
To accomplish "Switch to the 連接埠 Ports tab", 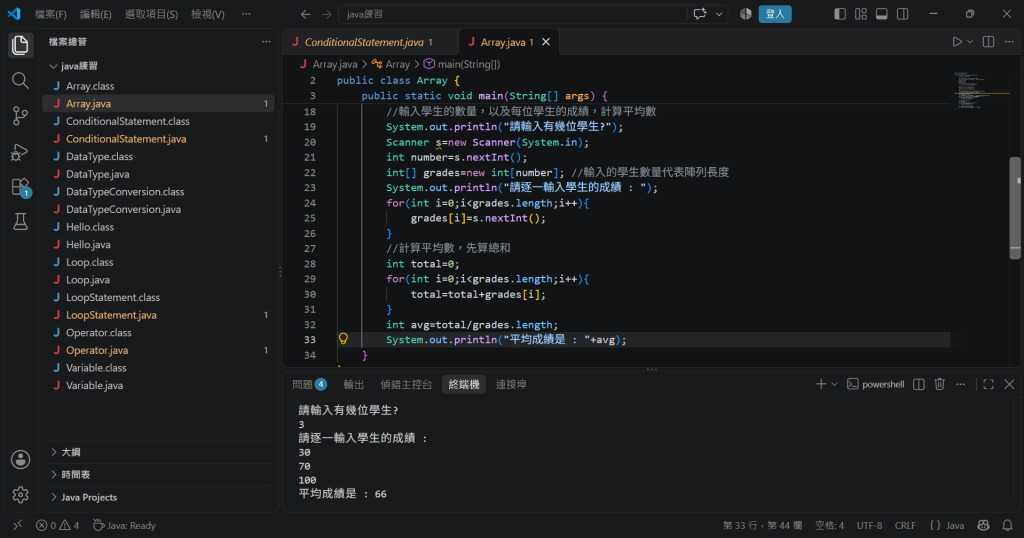I will (511, 385).
